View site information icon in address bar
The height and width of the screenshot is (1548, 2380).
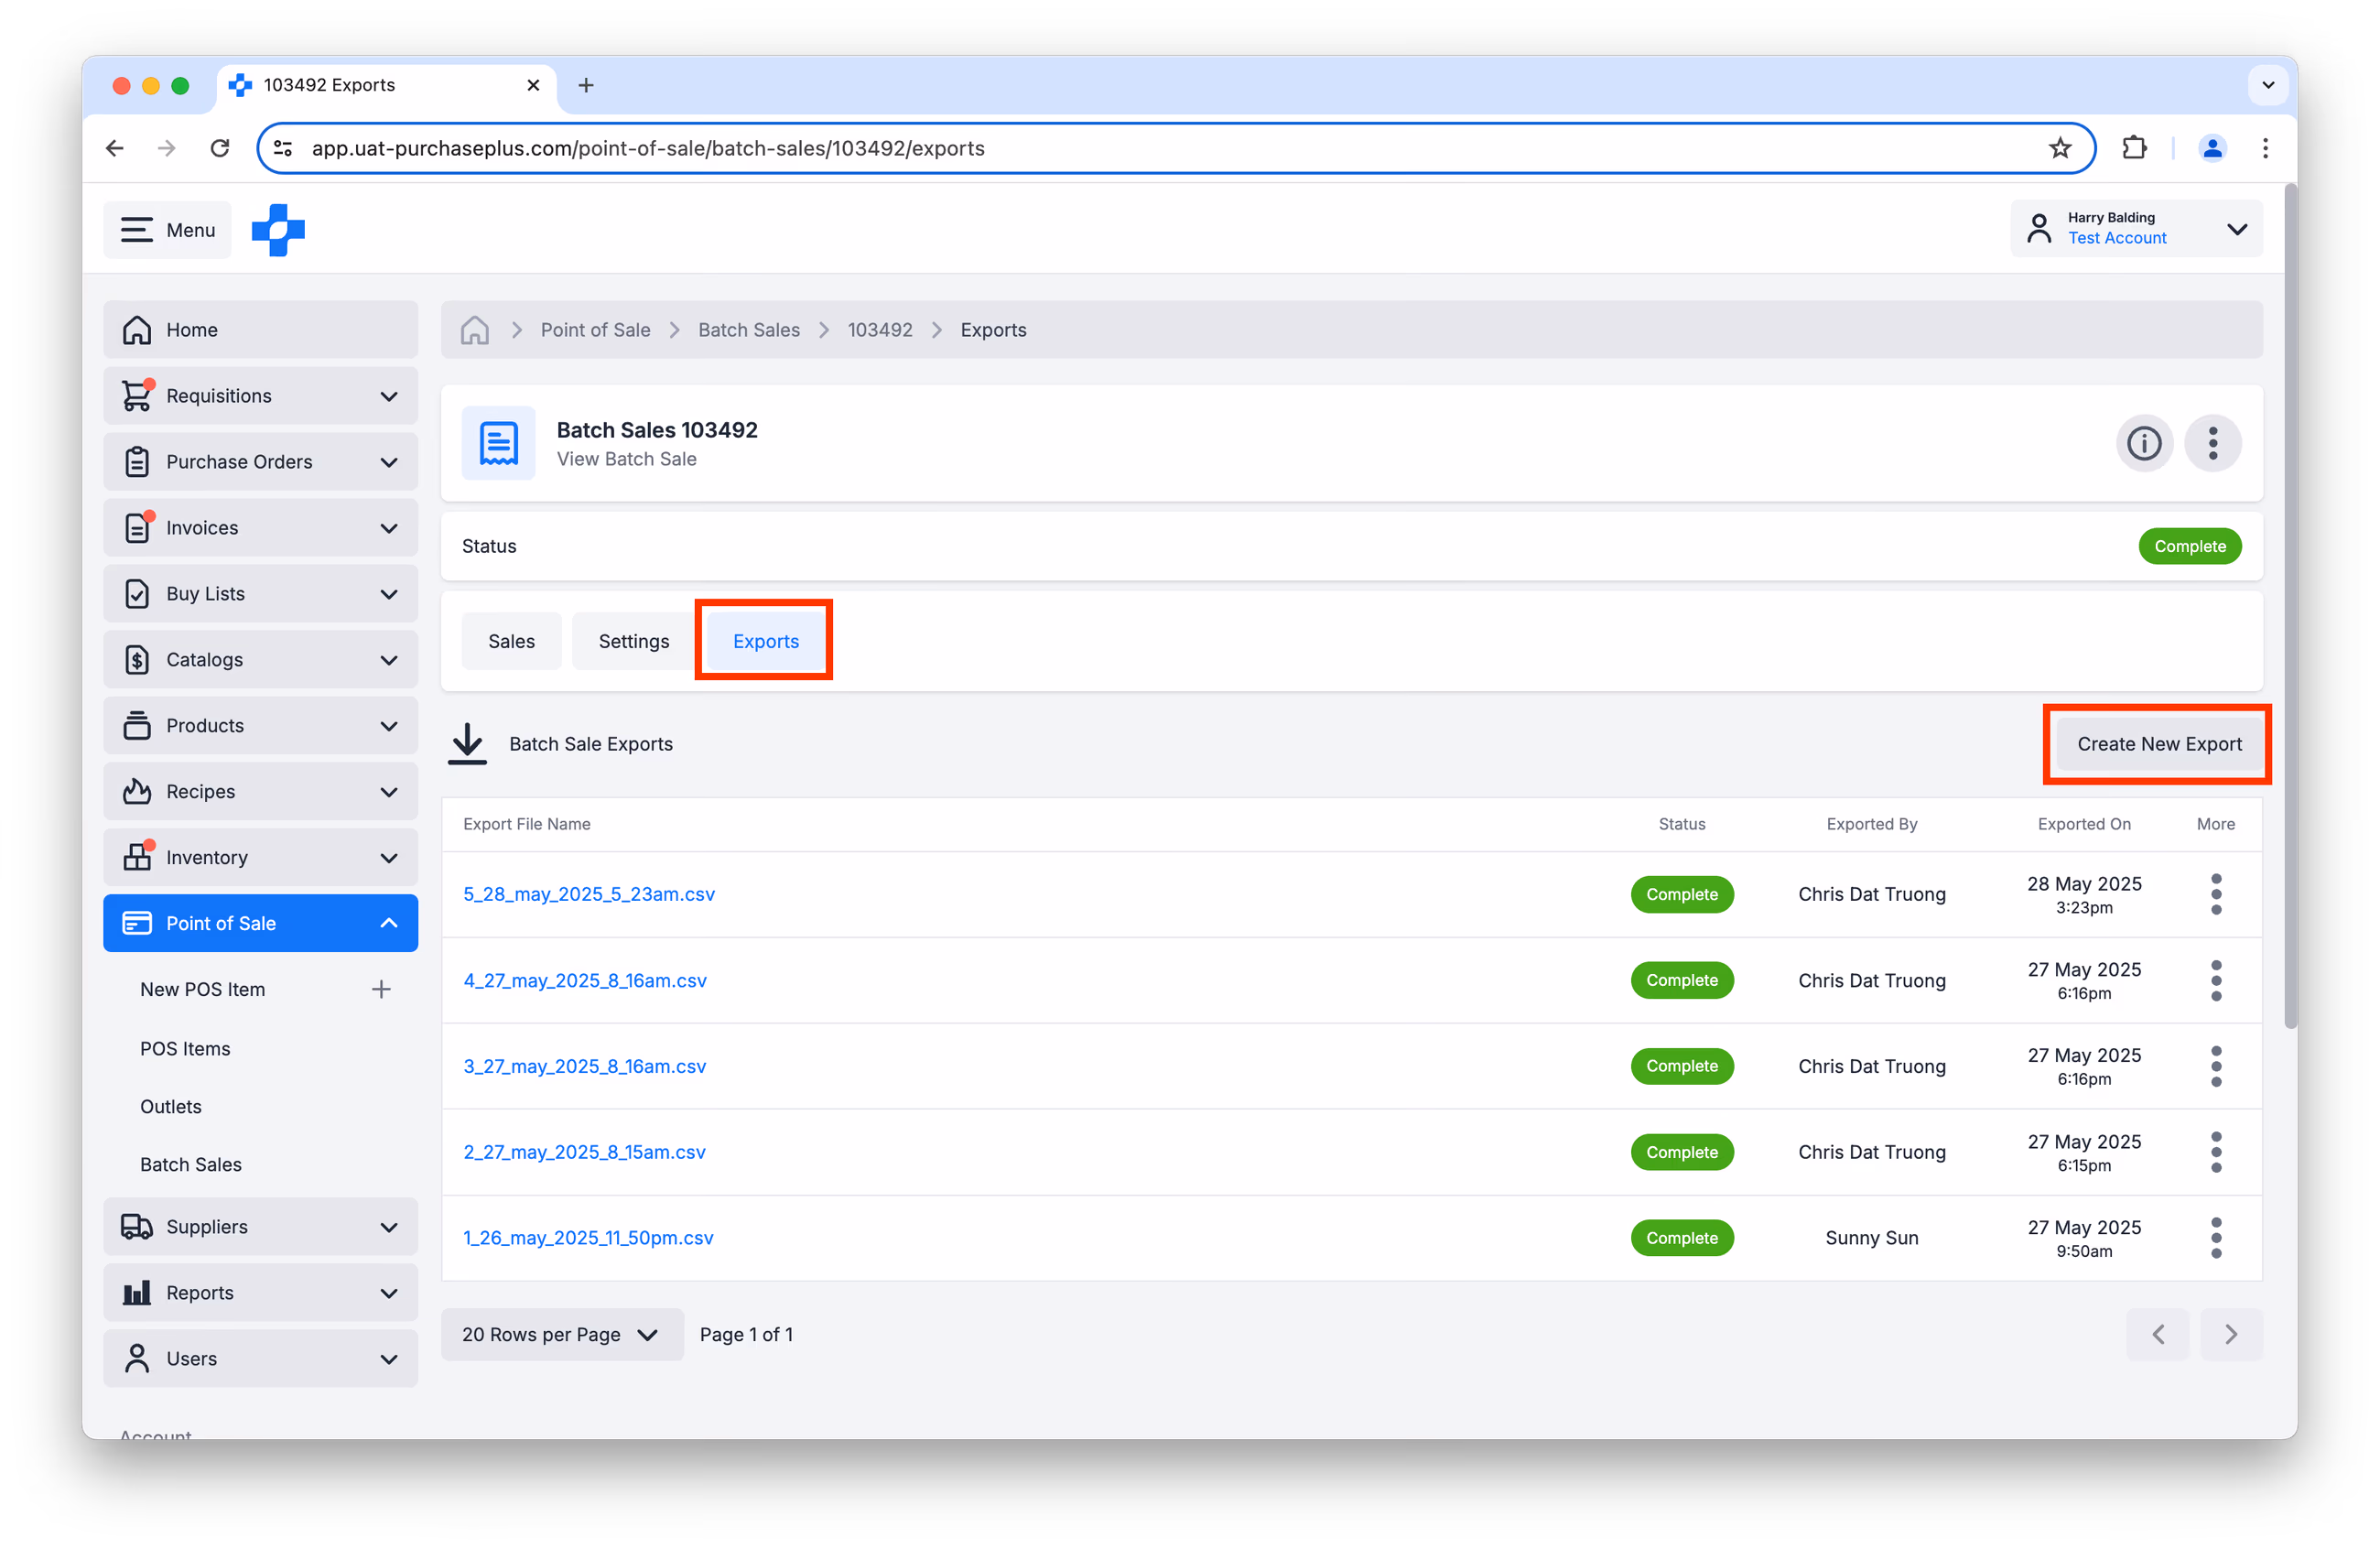click(284, 148)
